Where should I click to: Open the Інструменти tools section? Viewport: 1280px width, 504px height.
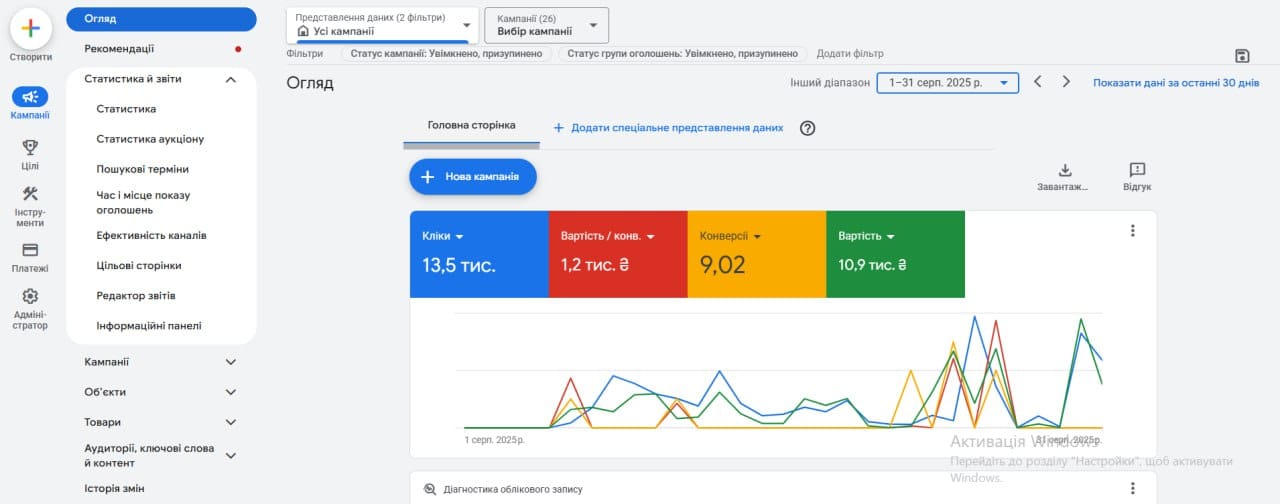(x=30, y=194)
